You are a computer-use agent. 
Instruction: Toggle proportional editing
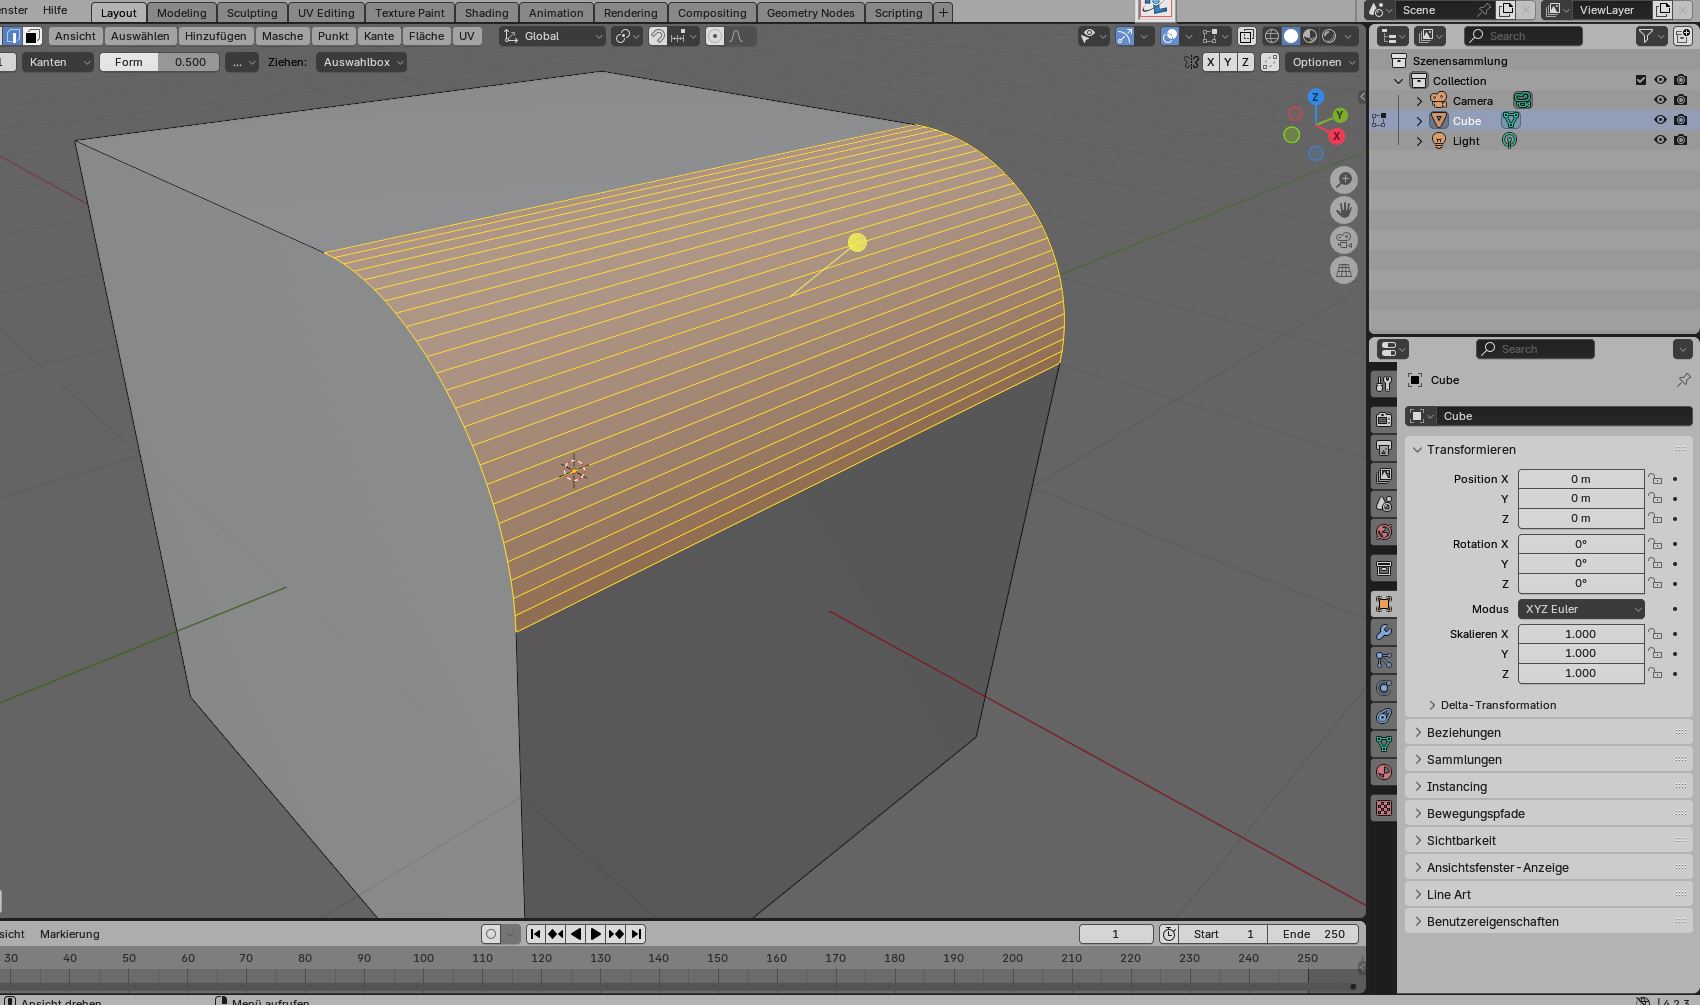715,36
